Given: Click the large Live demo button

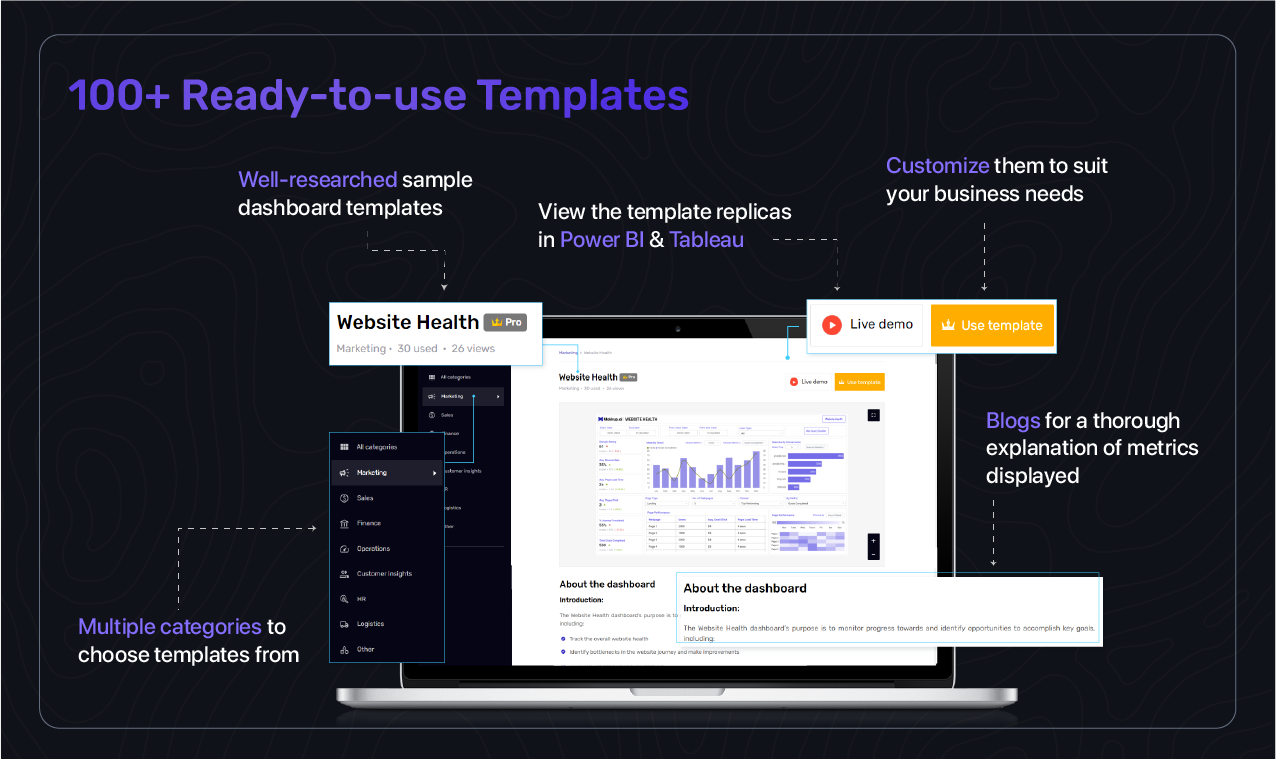Looking at the screenshot, I should pyautogui.click(x=866, y=325).
